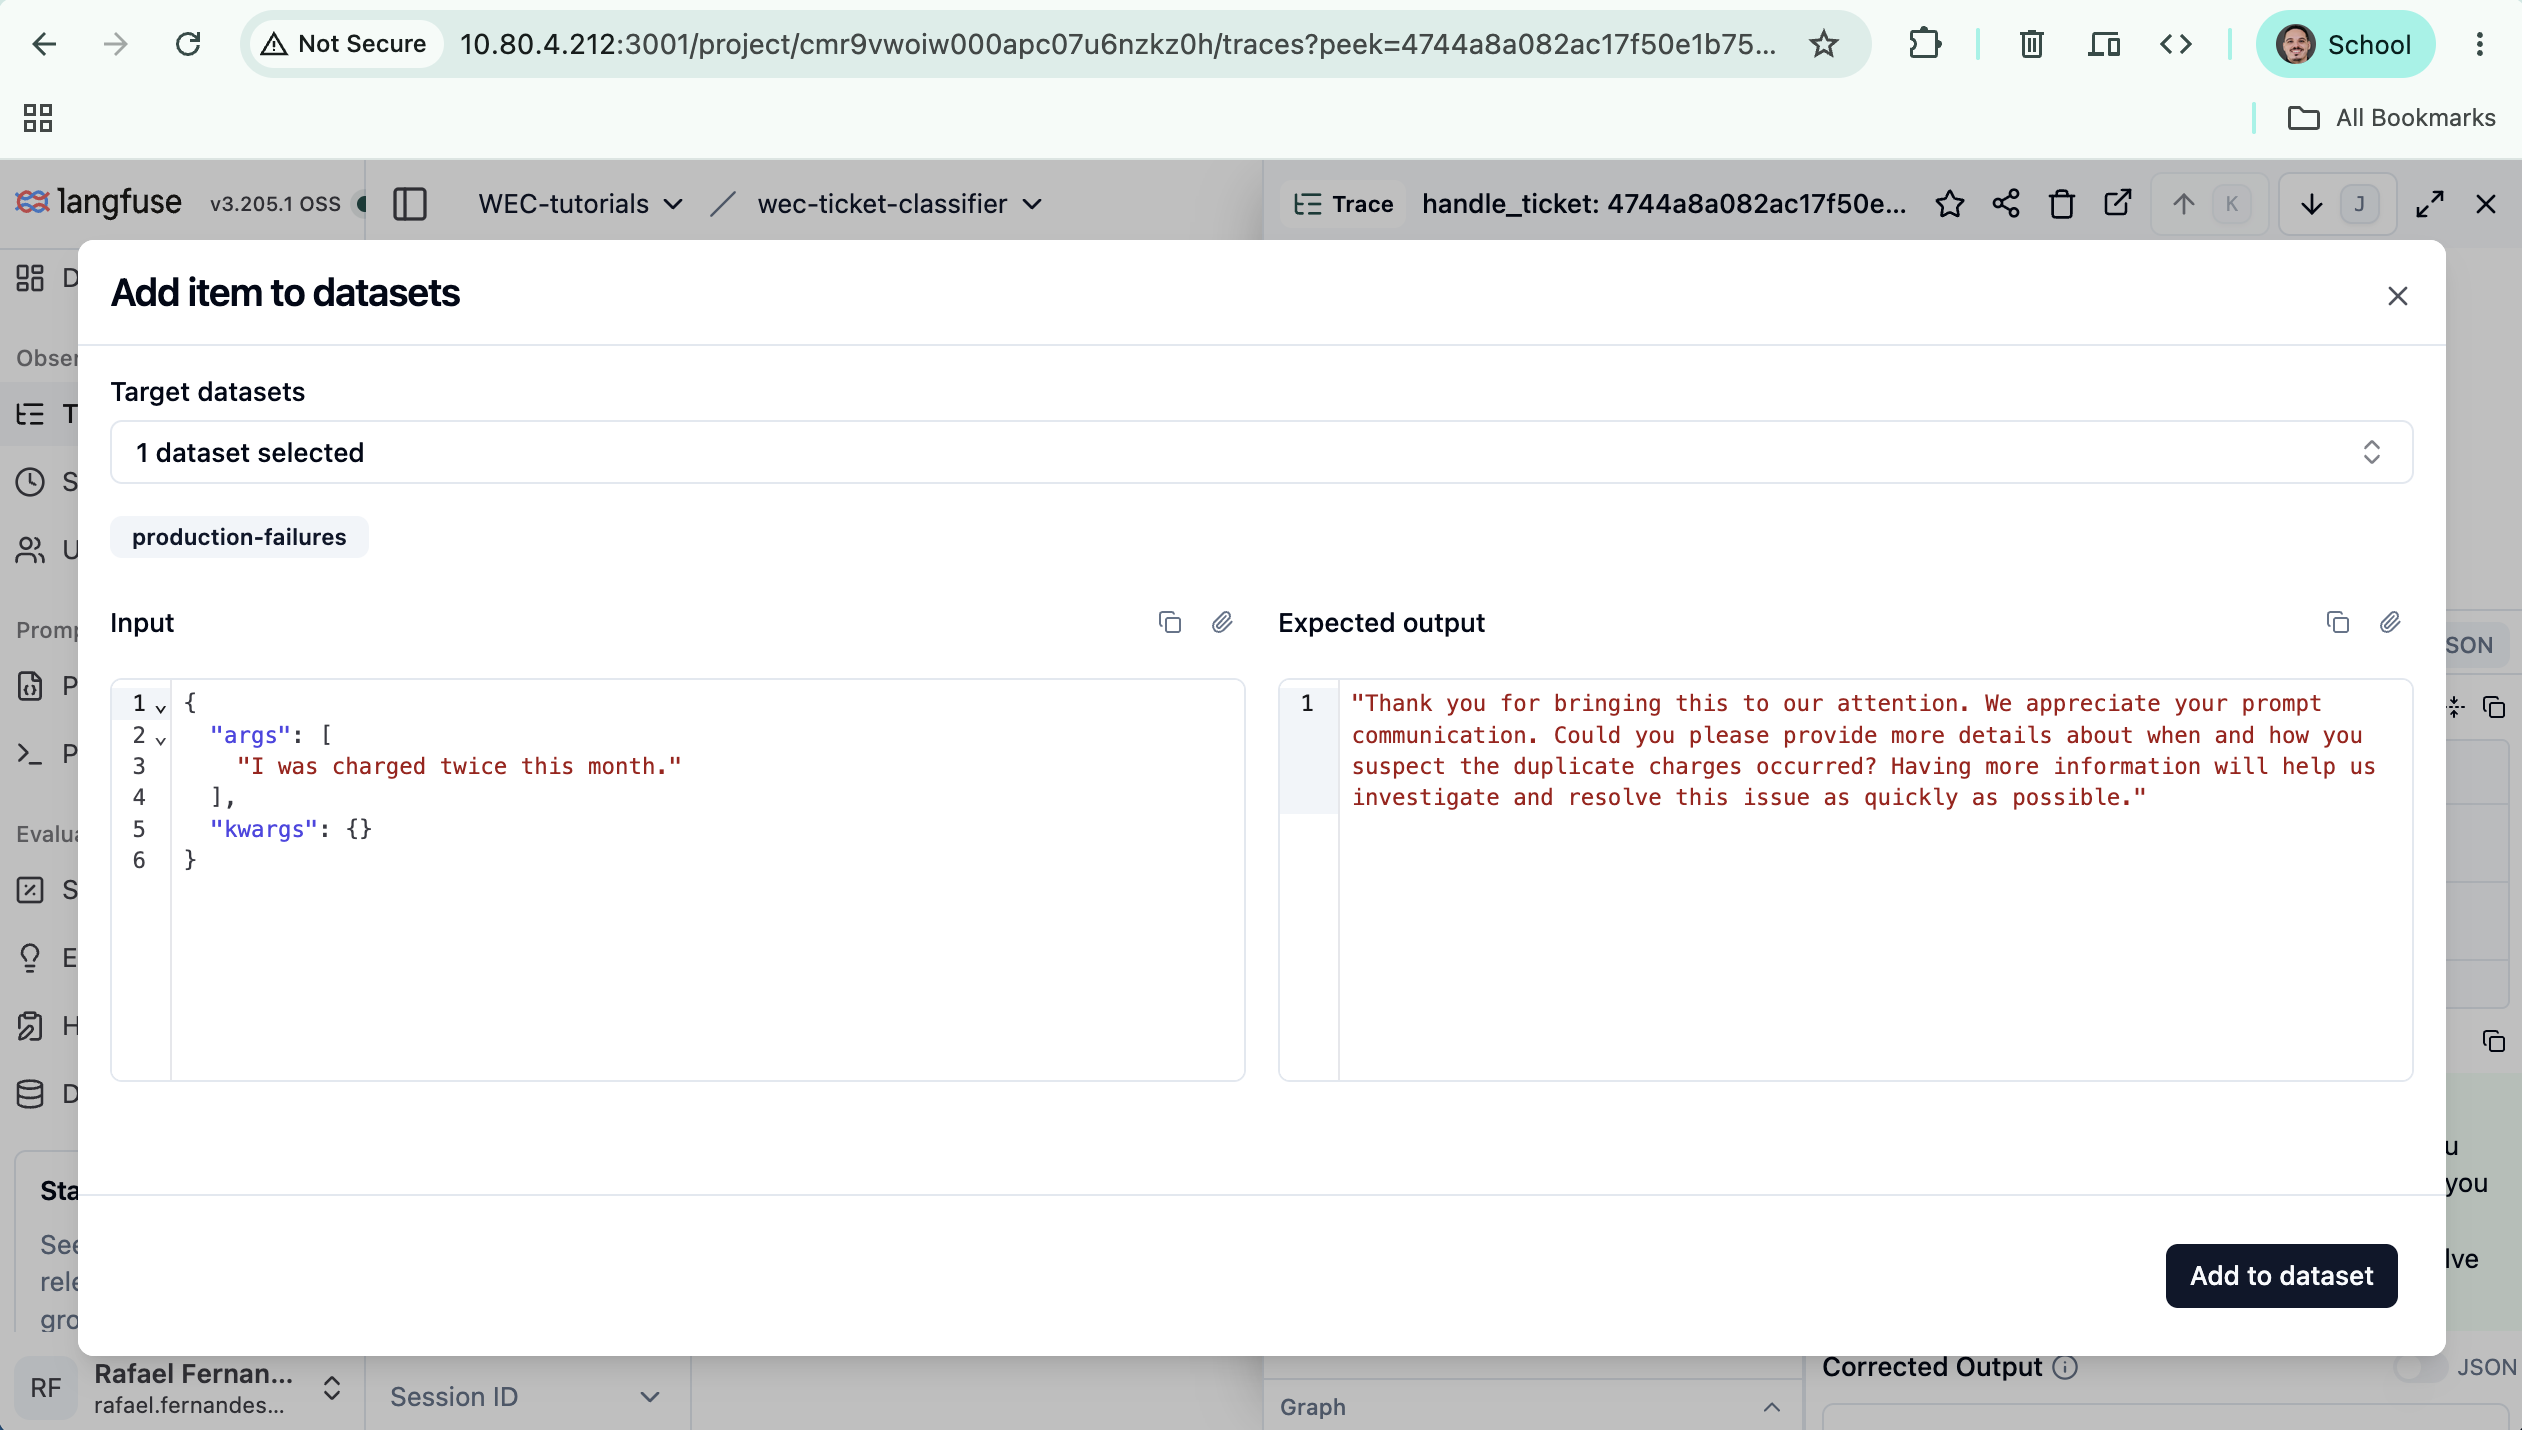Go to next trace (J)
Viewport: 2522px width, 1430px height.
(x=2337, y=204)
